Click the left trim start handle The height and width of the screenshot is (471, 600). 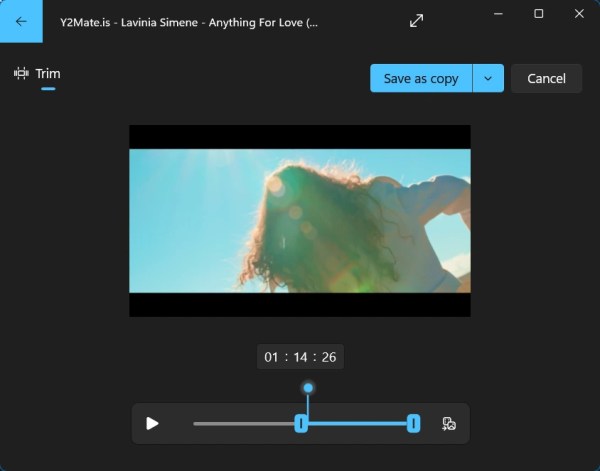301,424
